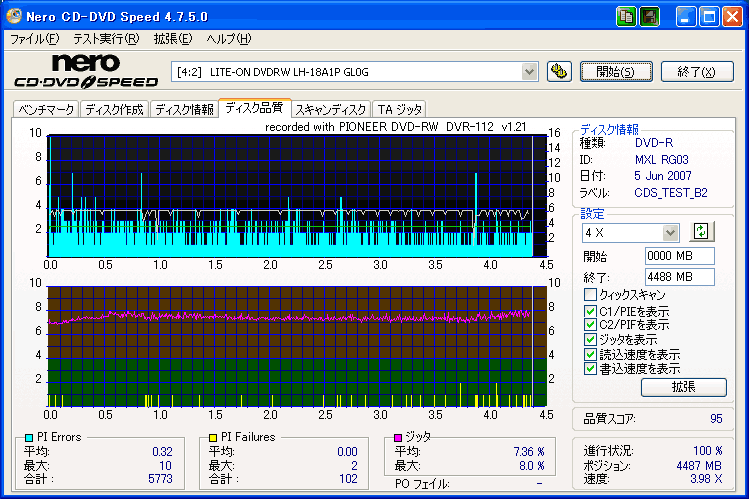The height and width of the screenshot is (499, 749).
Task: Click the PI Errors total 5773
Action: click(160, 478)
